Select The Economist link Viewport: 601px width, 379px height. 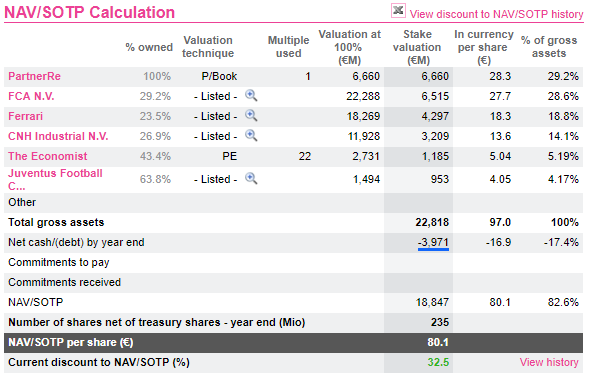[x=48, y=156]
